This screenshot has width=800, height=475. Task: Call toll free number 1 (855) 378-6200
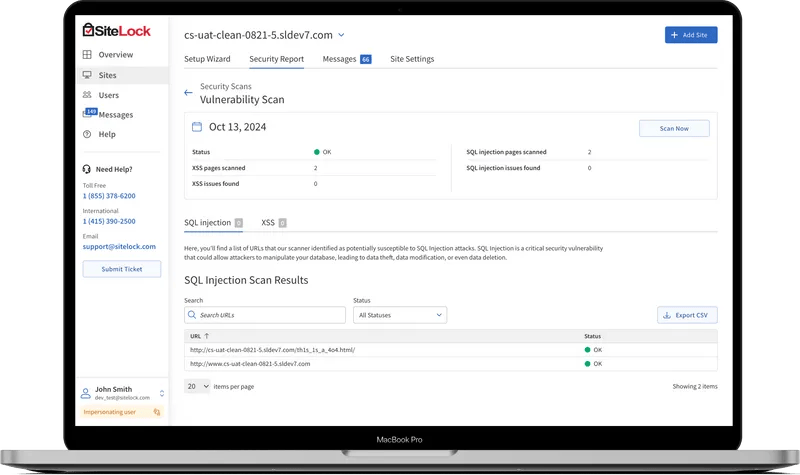109,196
